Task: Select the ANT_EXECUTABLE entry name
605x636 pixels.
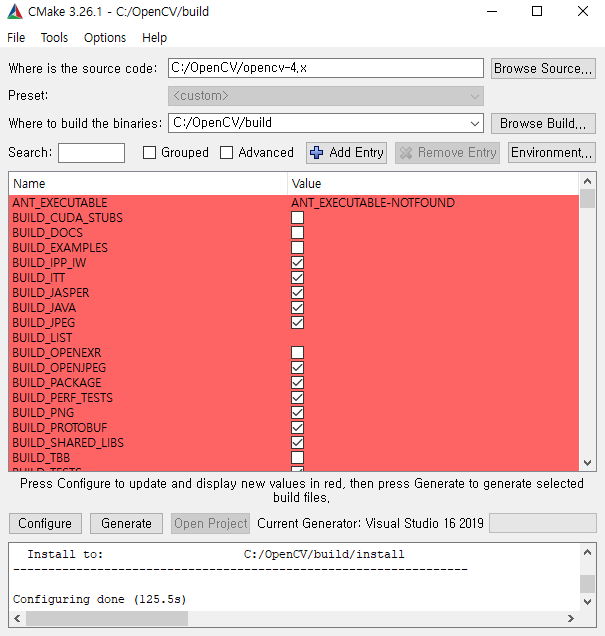Action: click(60, 203)
